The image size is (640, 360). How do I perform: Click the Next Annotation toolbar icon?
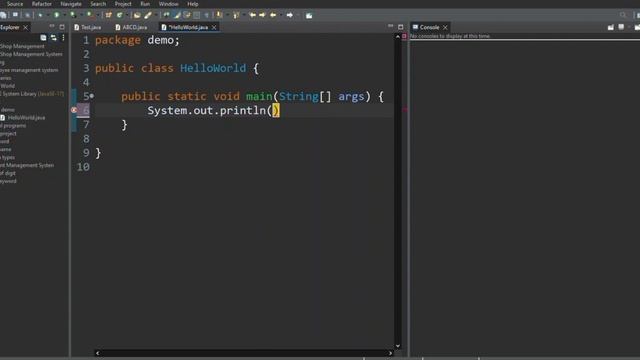[220, 15]
